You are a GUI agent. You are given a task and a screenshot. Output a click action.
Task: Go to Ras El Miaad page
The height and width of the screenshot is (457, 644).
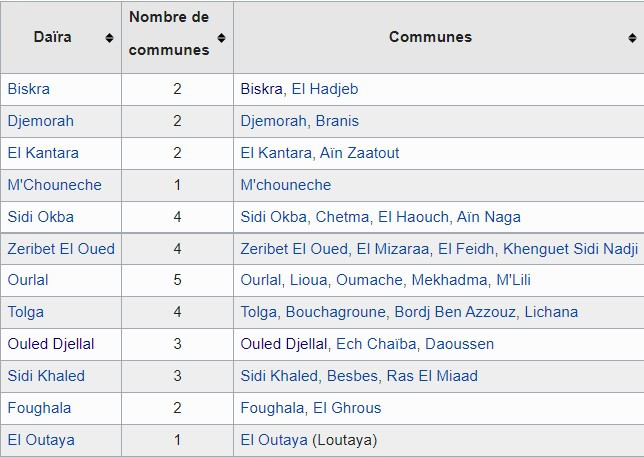(x=432, y=376)
